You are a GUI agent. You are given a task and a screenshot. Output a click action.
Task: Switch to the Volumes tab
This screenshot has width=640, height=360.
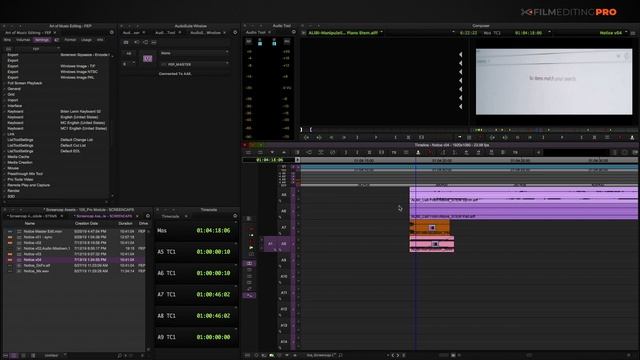23,40
